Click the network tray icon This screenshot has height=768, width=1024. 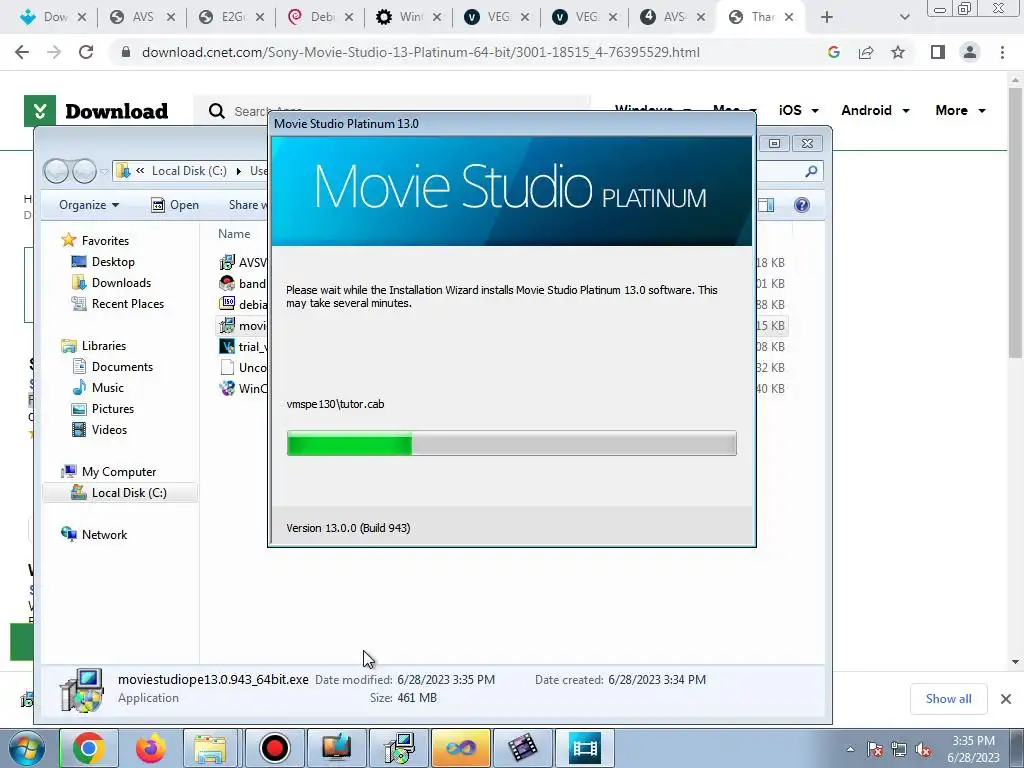(899, 750)
